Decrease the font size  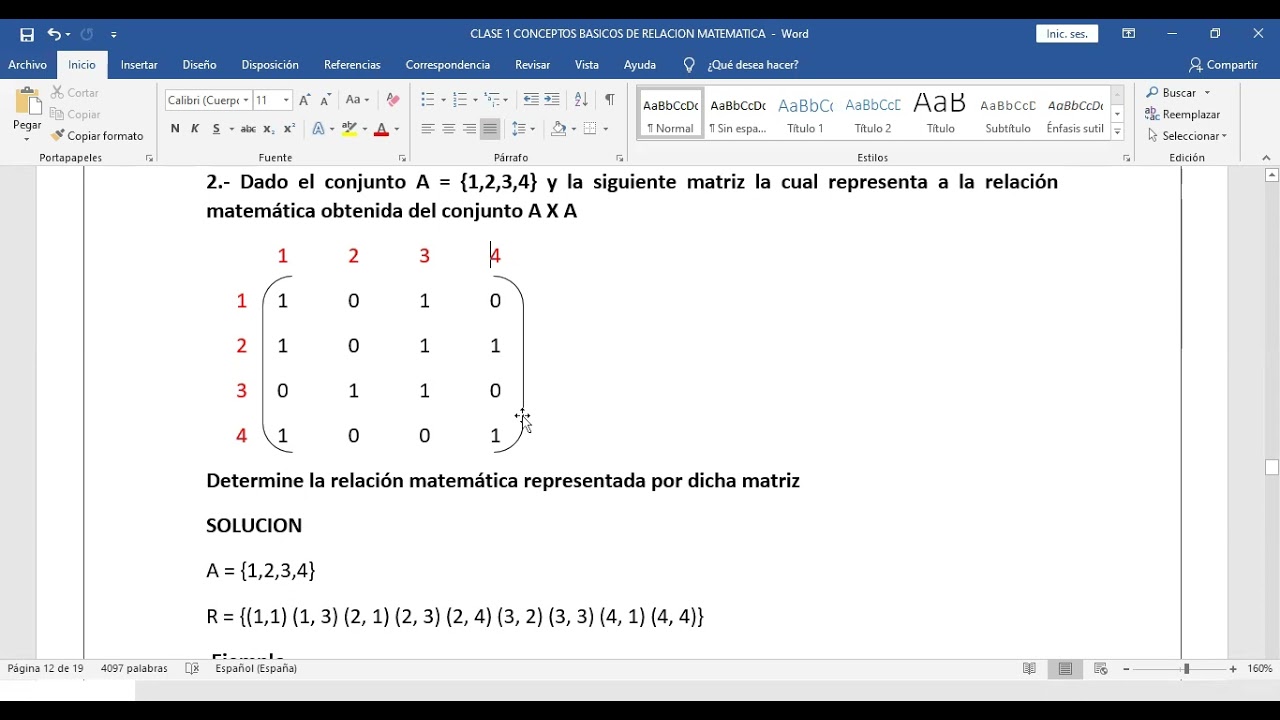[325, 100]
